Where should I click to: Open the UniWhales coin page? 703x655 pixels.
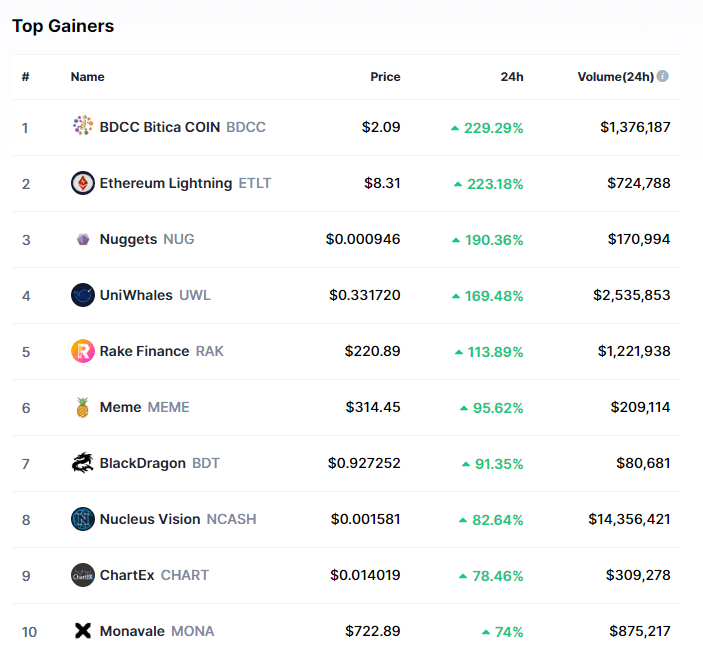136,295
